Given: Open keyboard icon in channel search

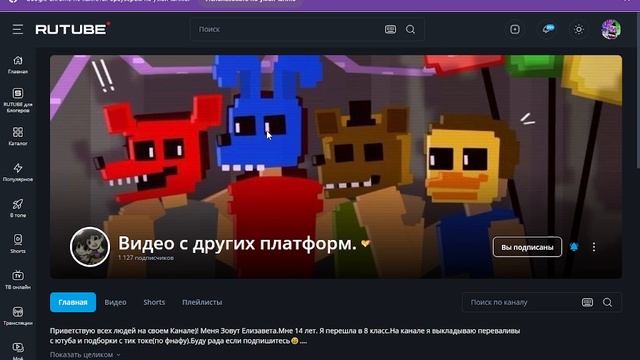Looking at the screenshot, I should 587,302.
